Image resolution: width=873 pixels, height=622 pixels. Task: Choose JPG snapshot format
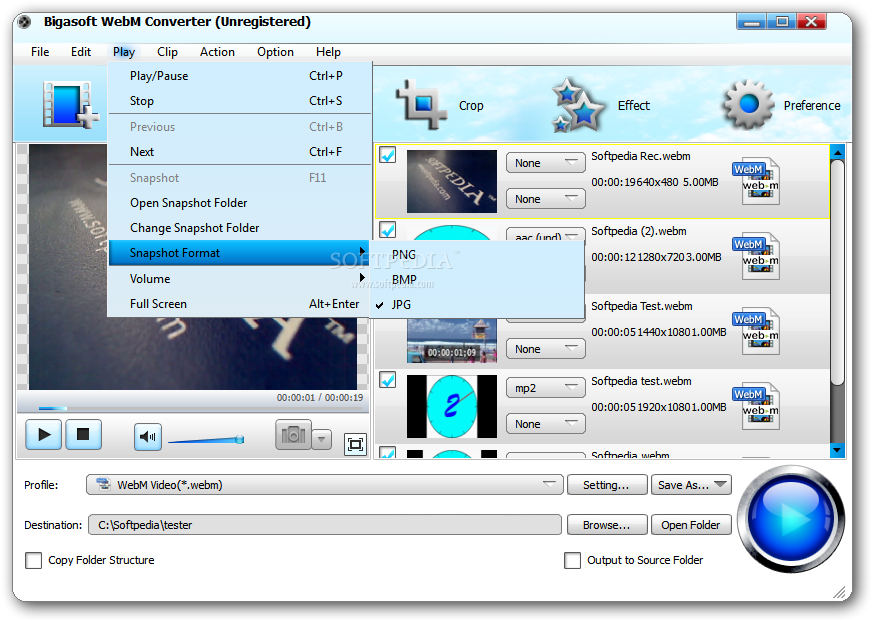[x=477, y=305]
